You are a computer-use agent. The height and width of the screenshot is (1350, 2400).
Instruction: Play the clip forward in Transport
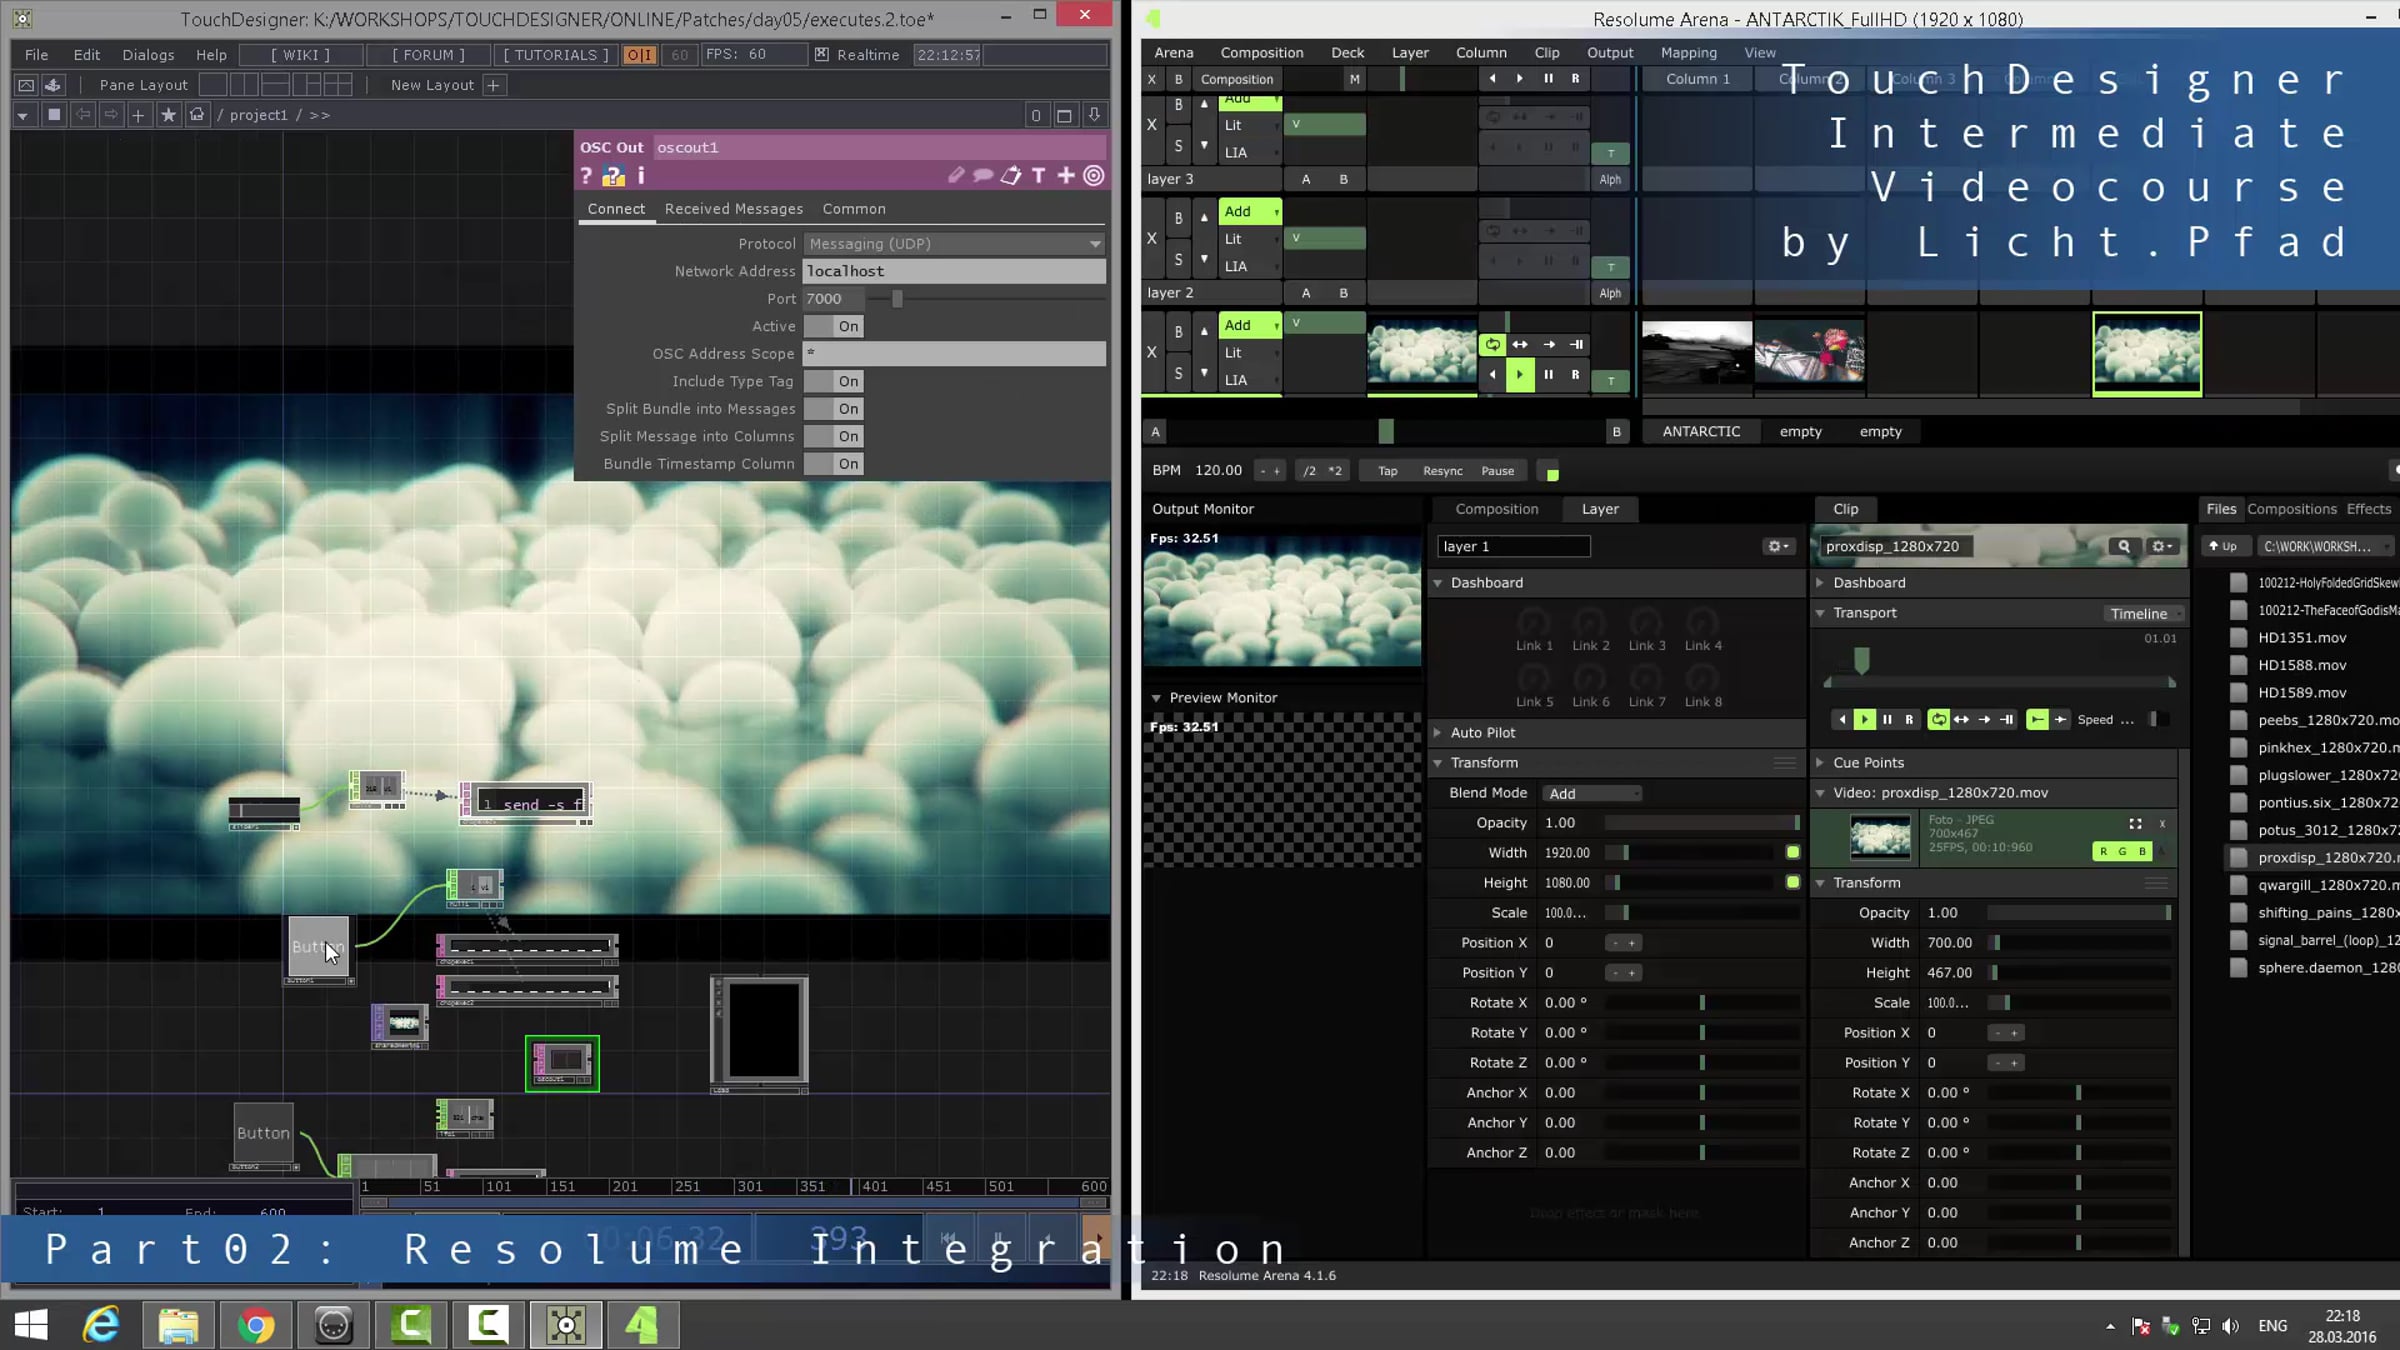point(1864,720)
